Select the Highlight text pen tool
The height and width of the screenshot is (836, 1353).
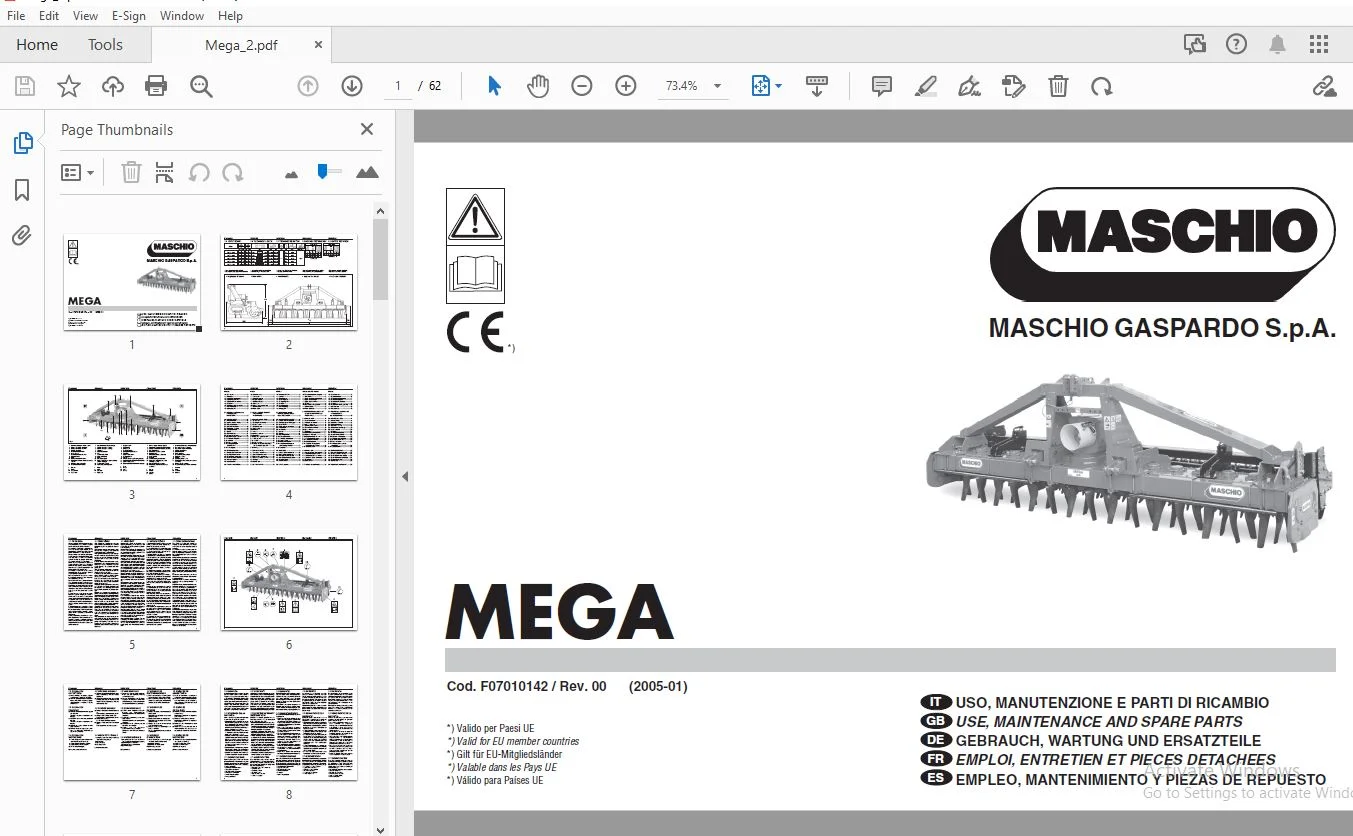[926, 86]
